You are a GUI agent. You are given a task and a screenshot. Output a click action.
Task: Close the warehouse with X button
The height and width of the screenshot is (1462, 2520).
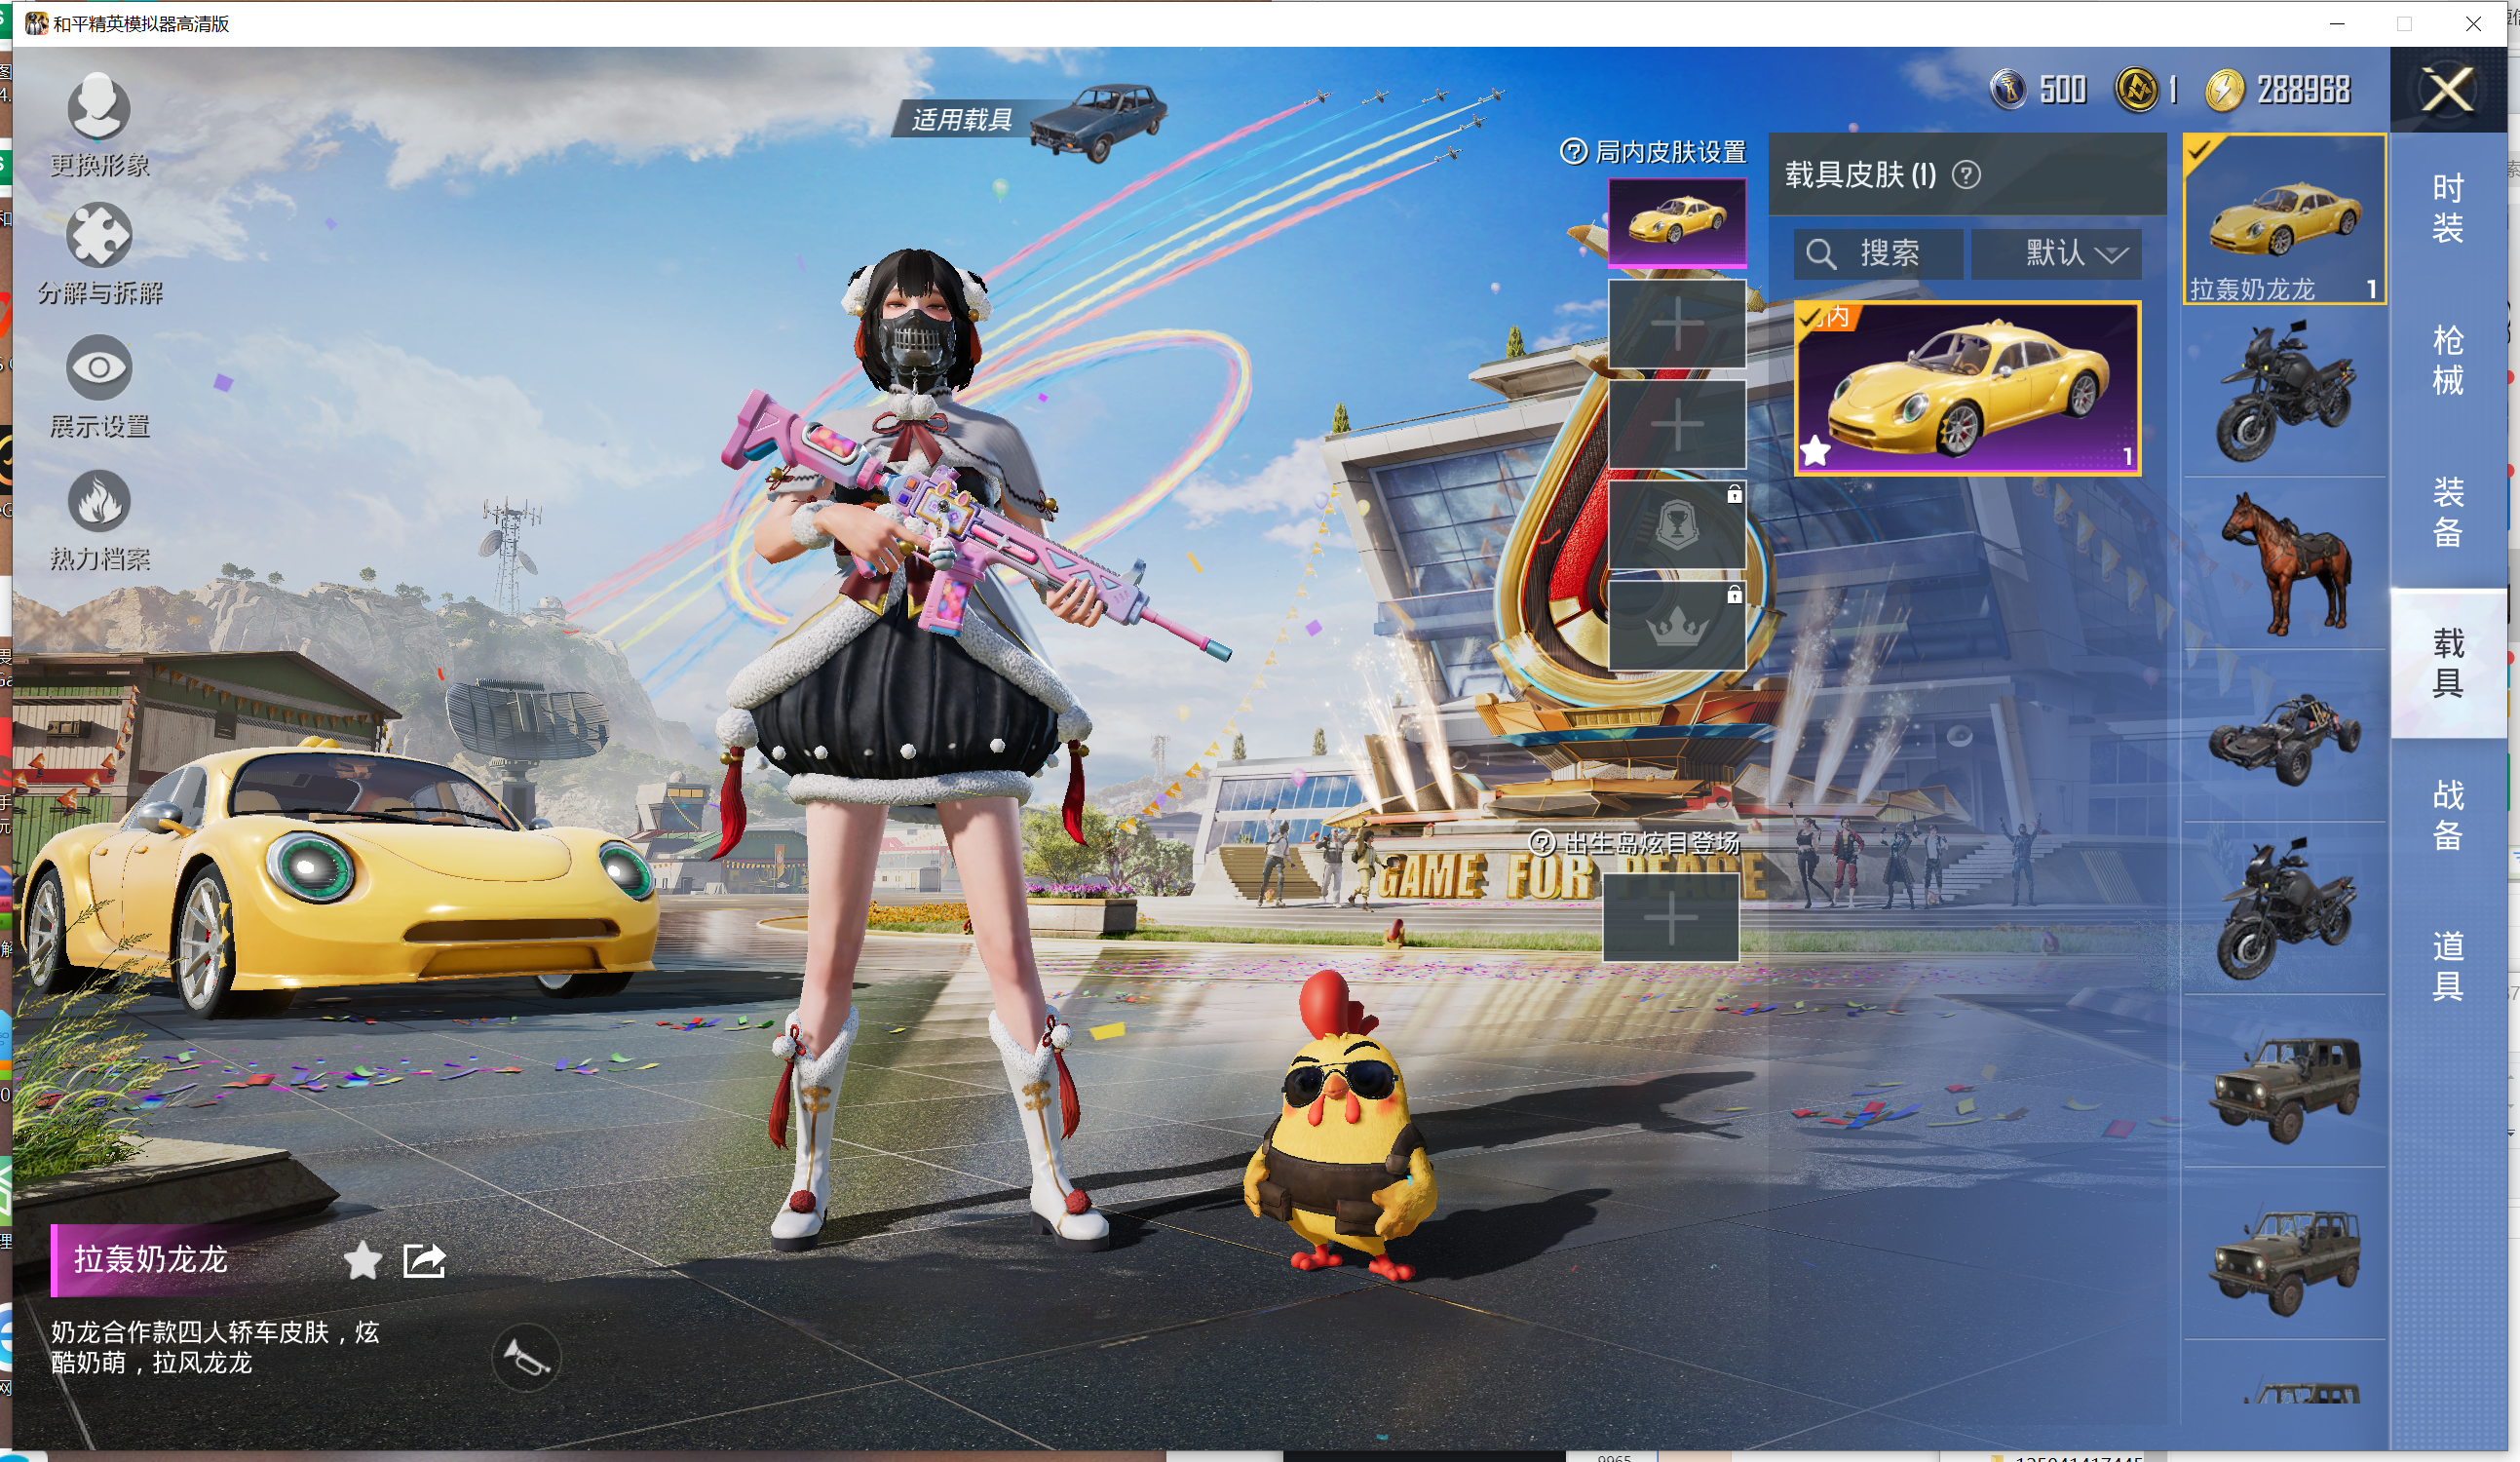[2447, 90]
